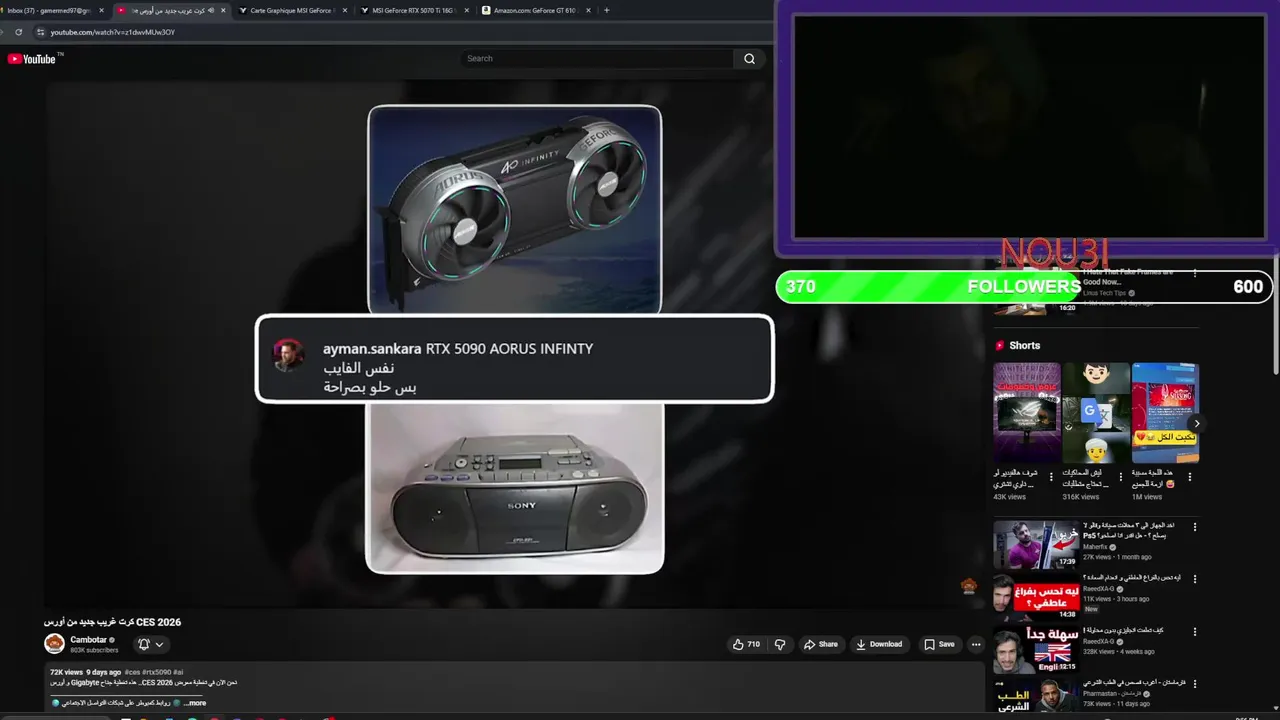Image resolution: width=1280 pixels, height=720 pixels.
Task: Open options for the Maherfix video
Action: click(1194, 527)
